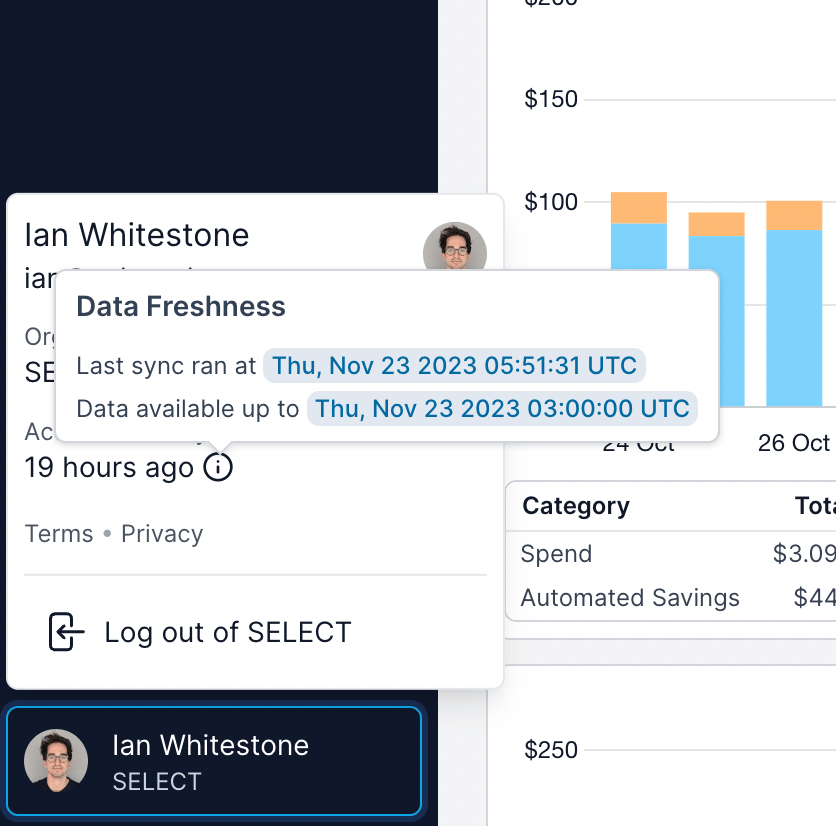
Task: Click the data available up to timestamp
Action: click(502, 408)
